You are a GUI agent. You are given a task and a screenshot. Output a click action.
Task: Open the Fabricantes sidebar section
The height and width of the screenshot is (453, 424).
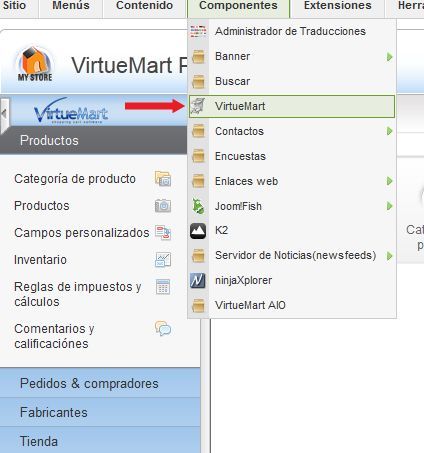pos(100,412)
